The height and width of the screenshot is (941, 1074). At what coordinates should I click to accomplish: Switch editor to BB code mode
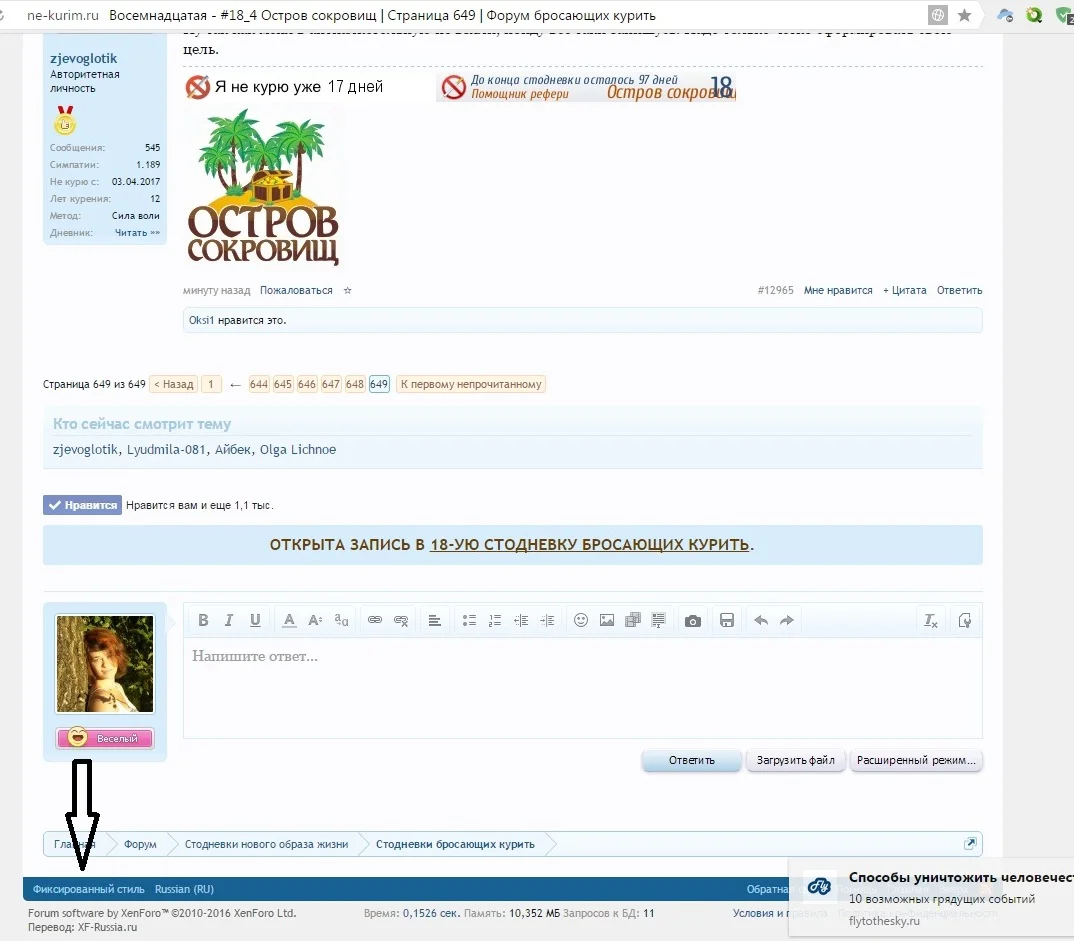tap(964, 620)
